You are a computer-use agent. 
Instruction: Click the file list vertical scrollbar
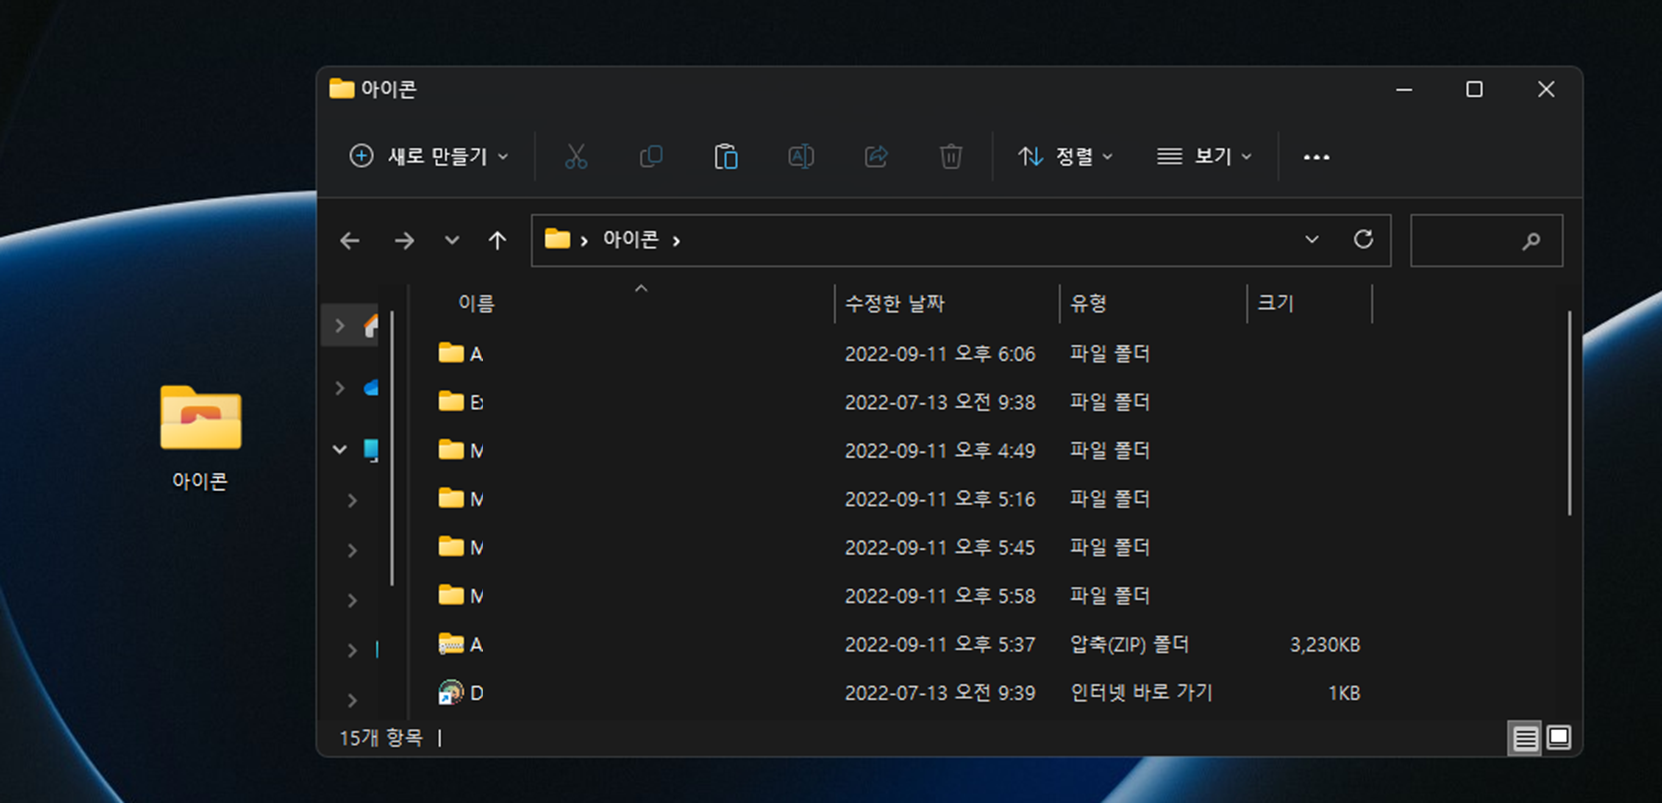click(x=1570, y=413)
